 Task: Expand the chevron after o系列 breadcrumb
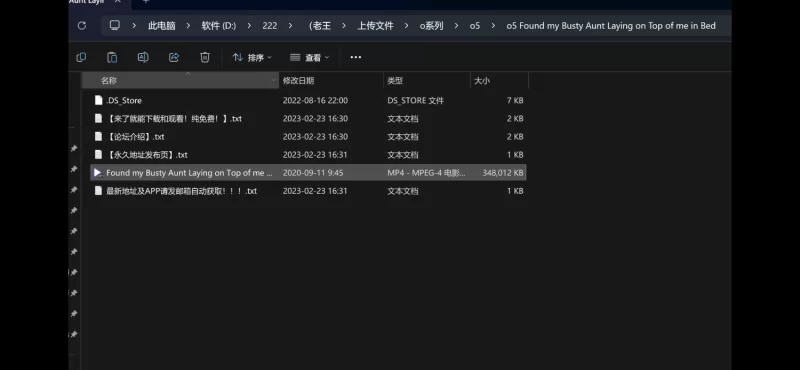[457, 26]
